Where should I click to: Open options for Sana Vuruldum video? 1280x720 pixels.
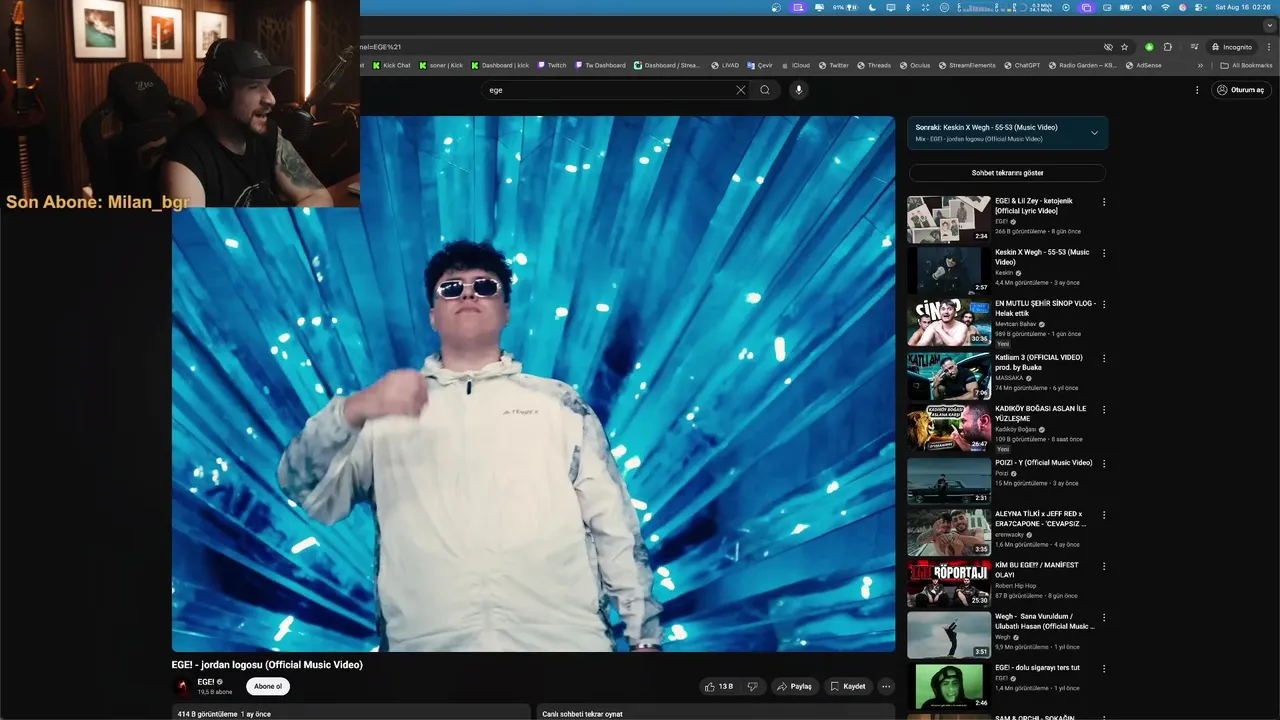coord(1104,617)
